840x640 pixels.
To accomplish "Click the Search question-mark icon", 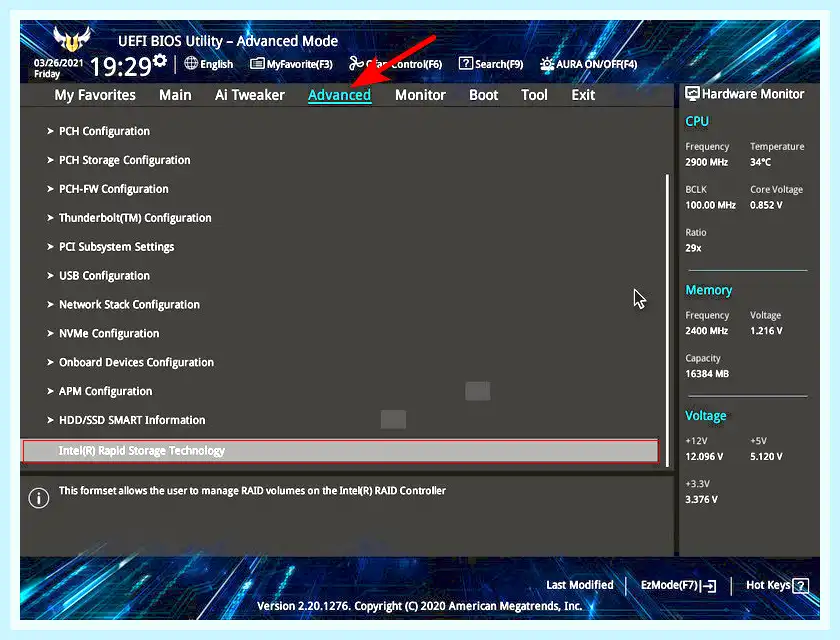I will (466, 63).
